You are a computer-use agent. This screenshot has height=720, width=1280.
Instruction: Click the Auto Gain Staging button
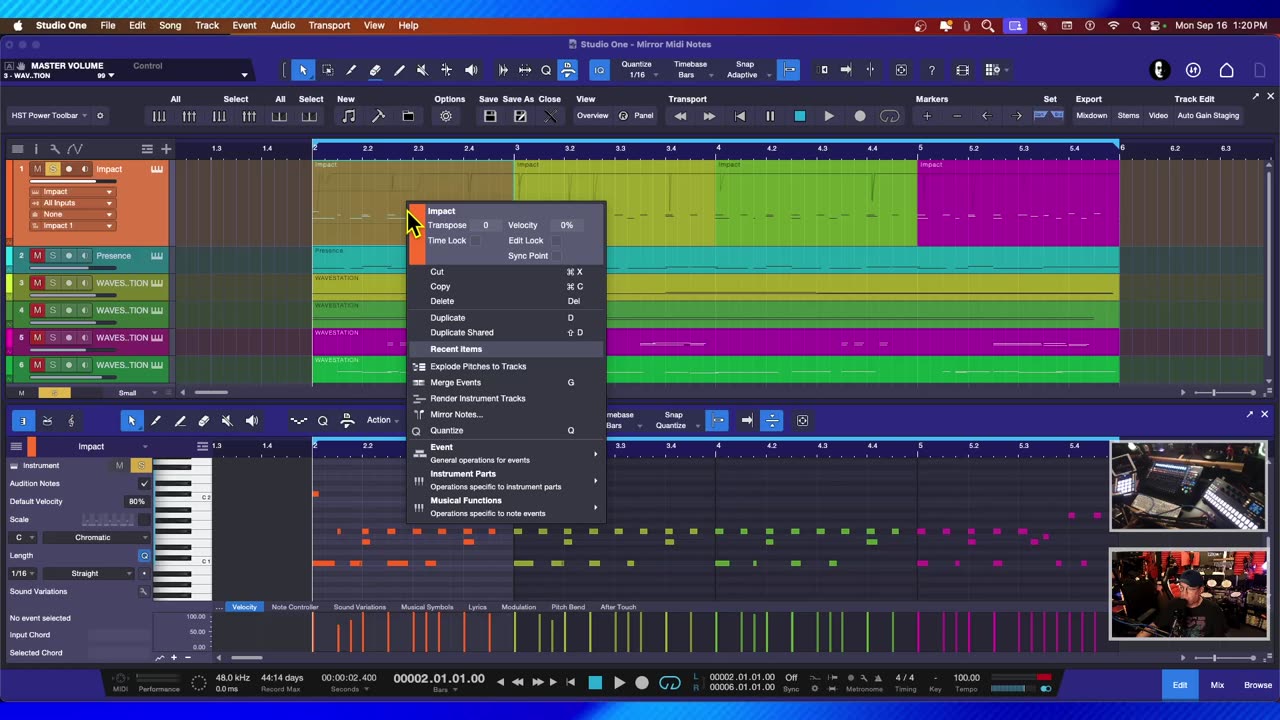click(1208, 116)
